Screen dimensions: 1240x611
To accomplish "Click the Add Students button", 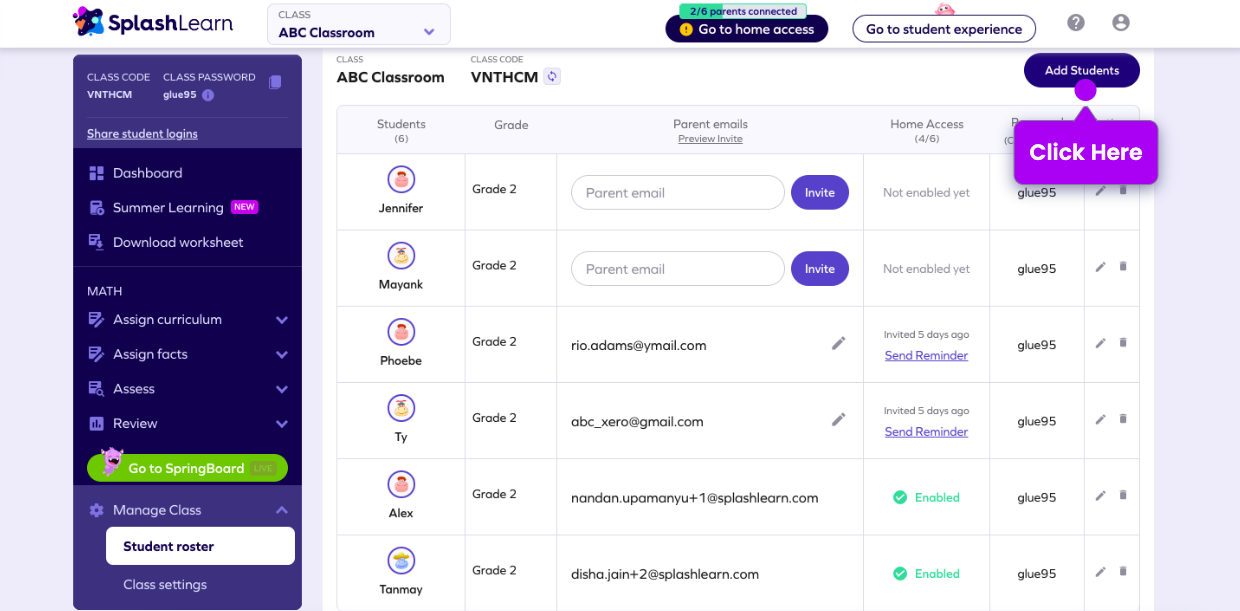I will tap(1081, 70).
